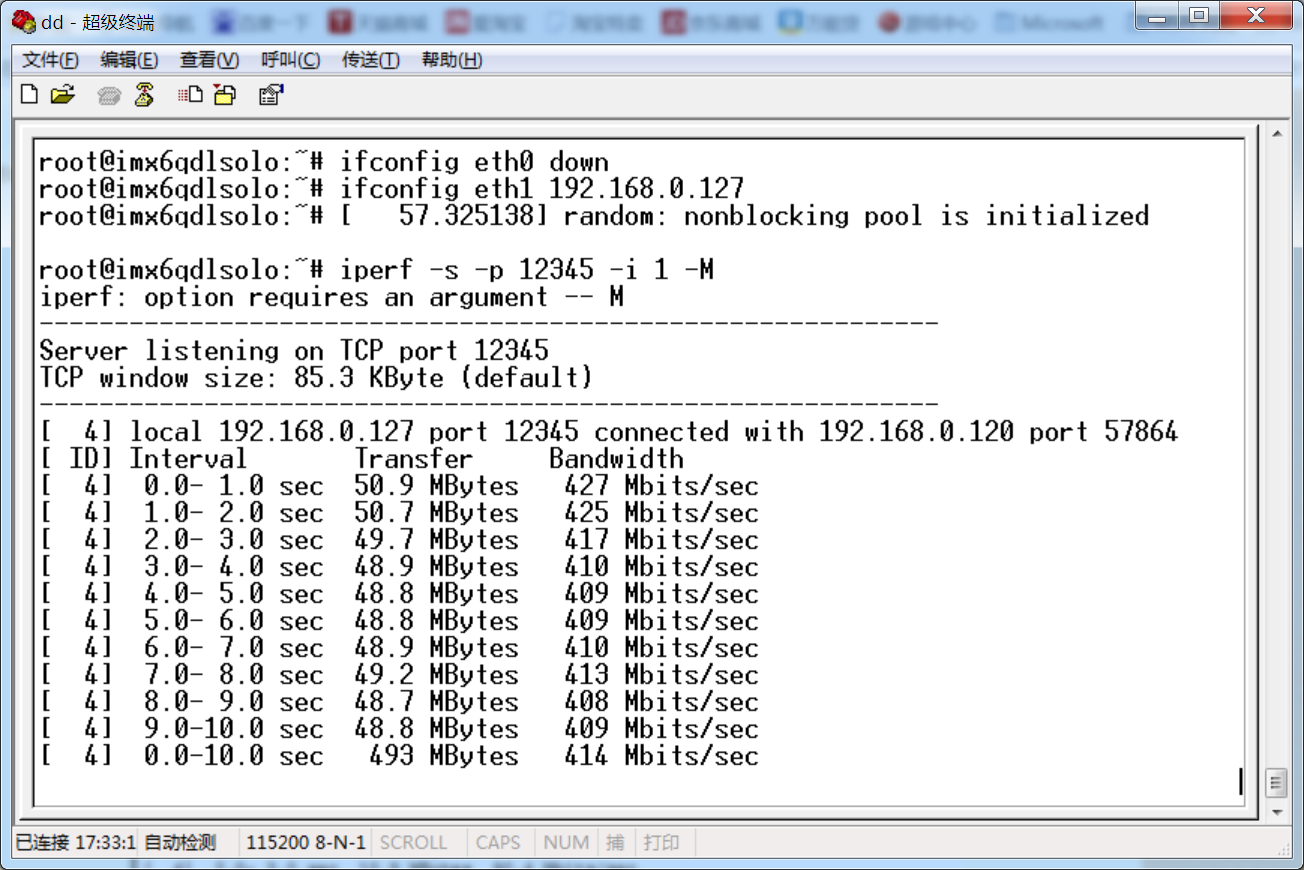The width and height of the screenshot is (1304, 870).
Task: Click the SCROLL indicator in status bar
Action: [x=414, y=843]
